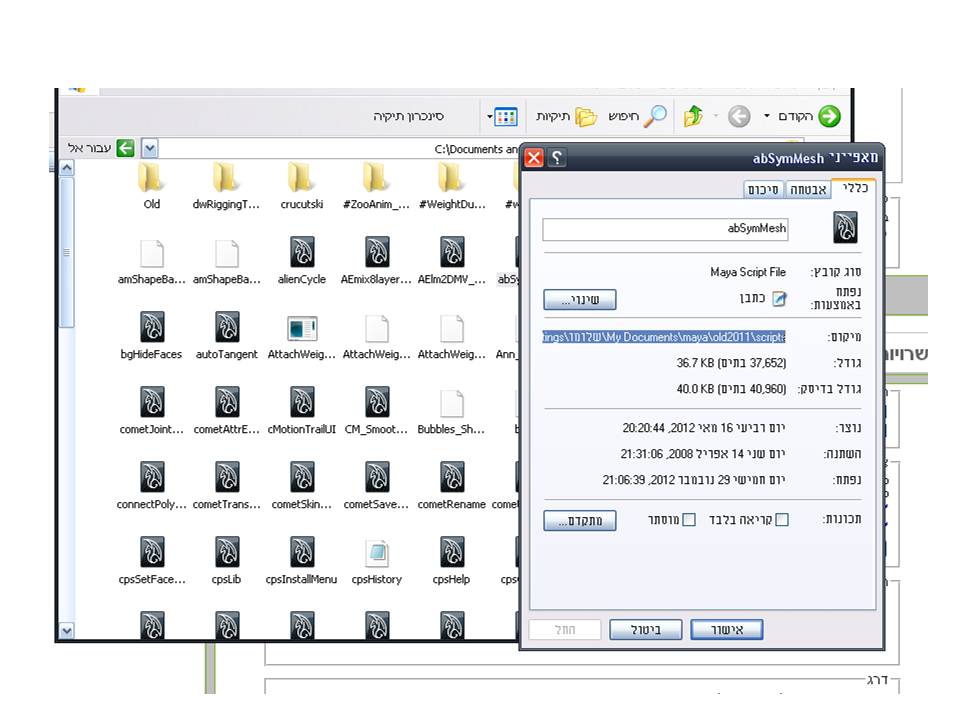Select the cometAttrE... script icon

coord(227,402)
